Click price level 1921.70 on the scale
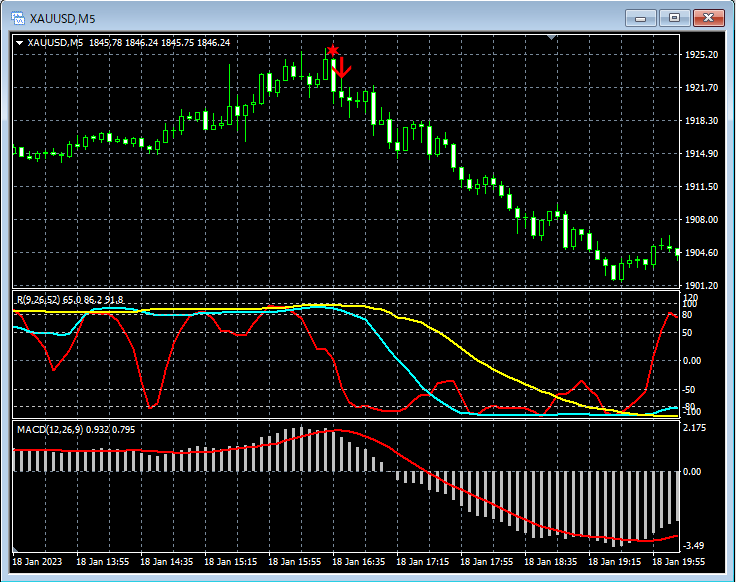This screenshot has height=582, width=737. [701, 87]
